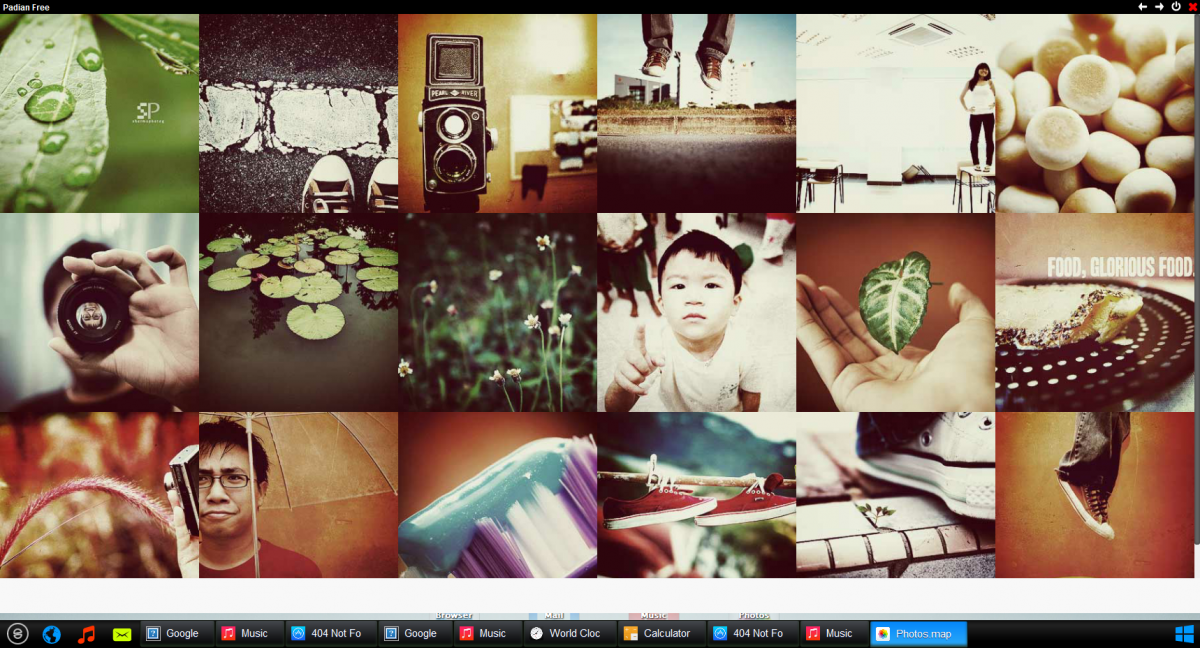Open the Pearl River vintage camera photo
Screen dimensions: 1200x648
click(x=497, y=113)
